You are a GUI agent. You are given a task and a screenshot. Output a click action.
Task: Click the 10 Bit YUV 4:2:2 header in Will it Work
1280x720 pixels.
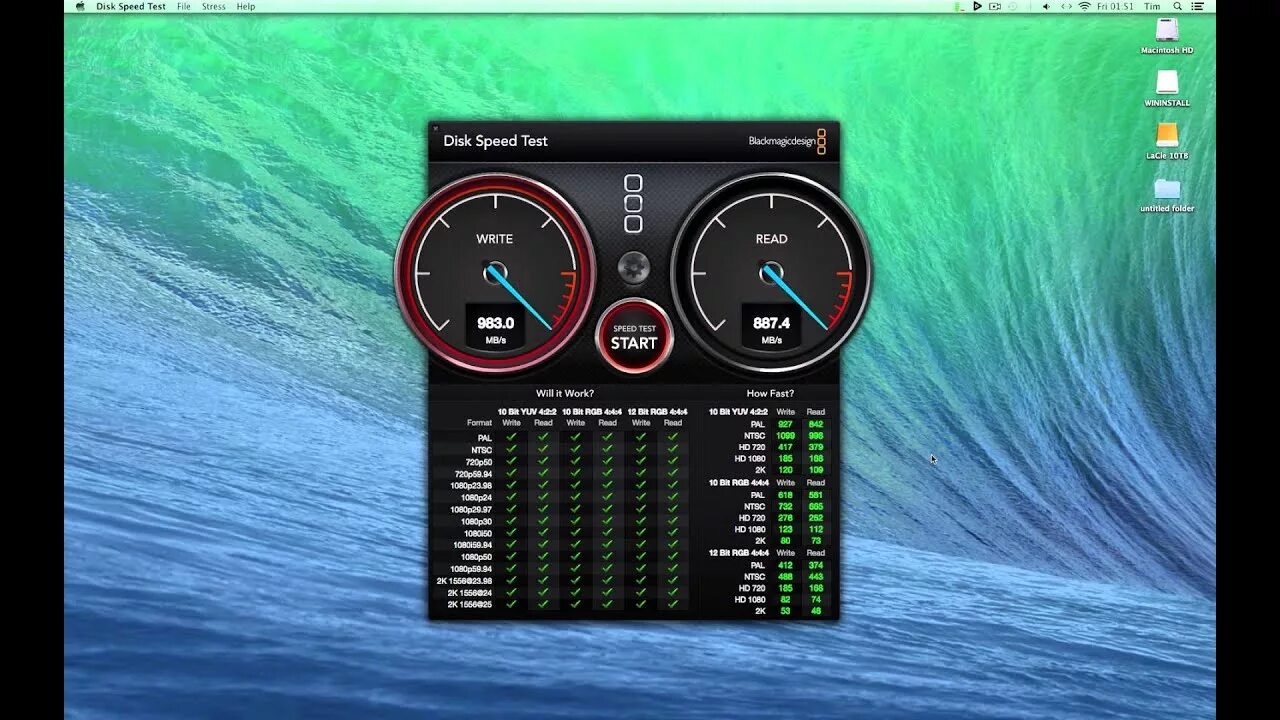pyautogui.click(x=527, y=411)
